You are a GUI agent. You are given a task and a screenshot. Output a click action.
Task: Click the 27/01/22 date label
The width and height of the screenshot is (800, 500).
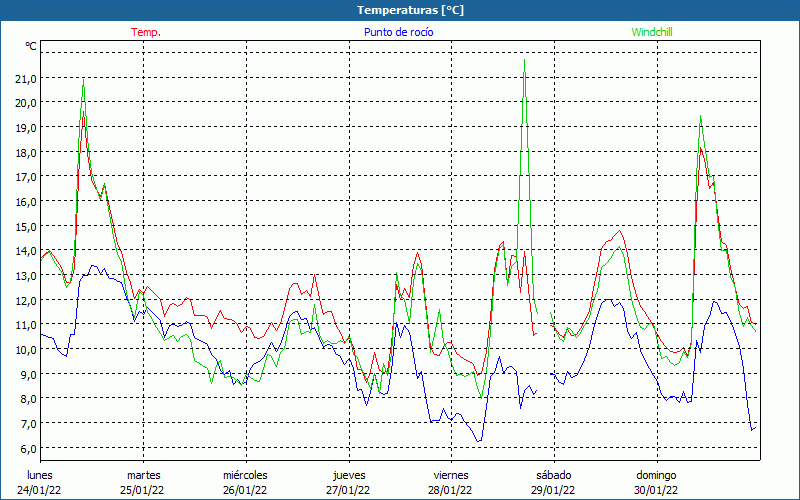[x=348, y=490]
